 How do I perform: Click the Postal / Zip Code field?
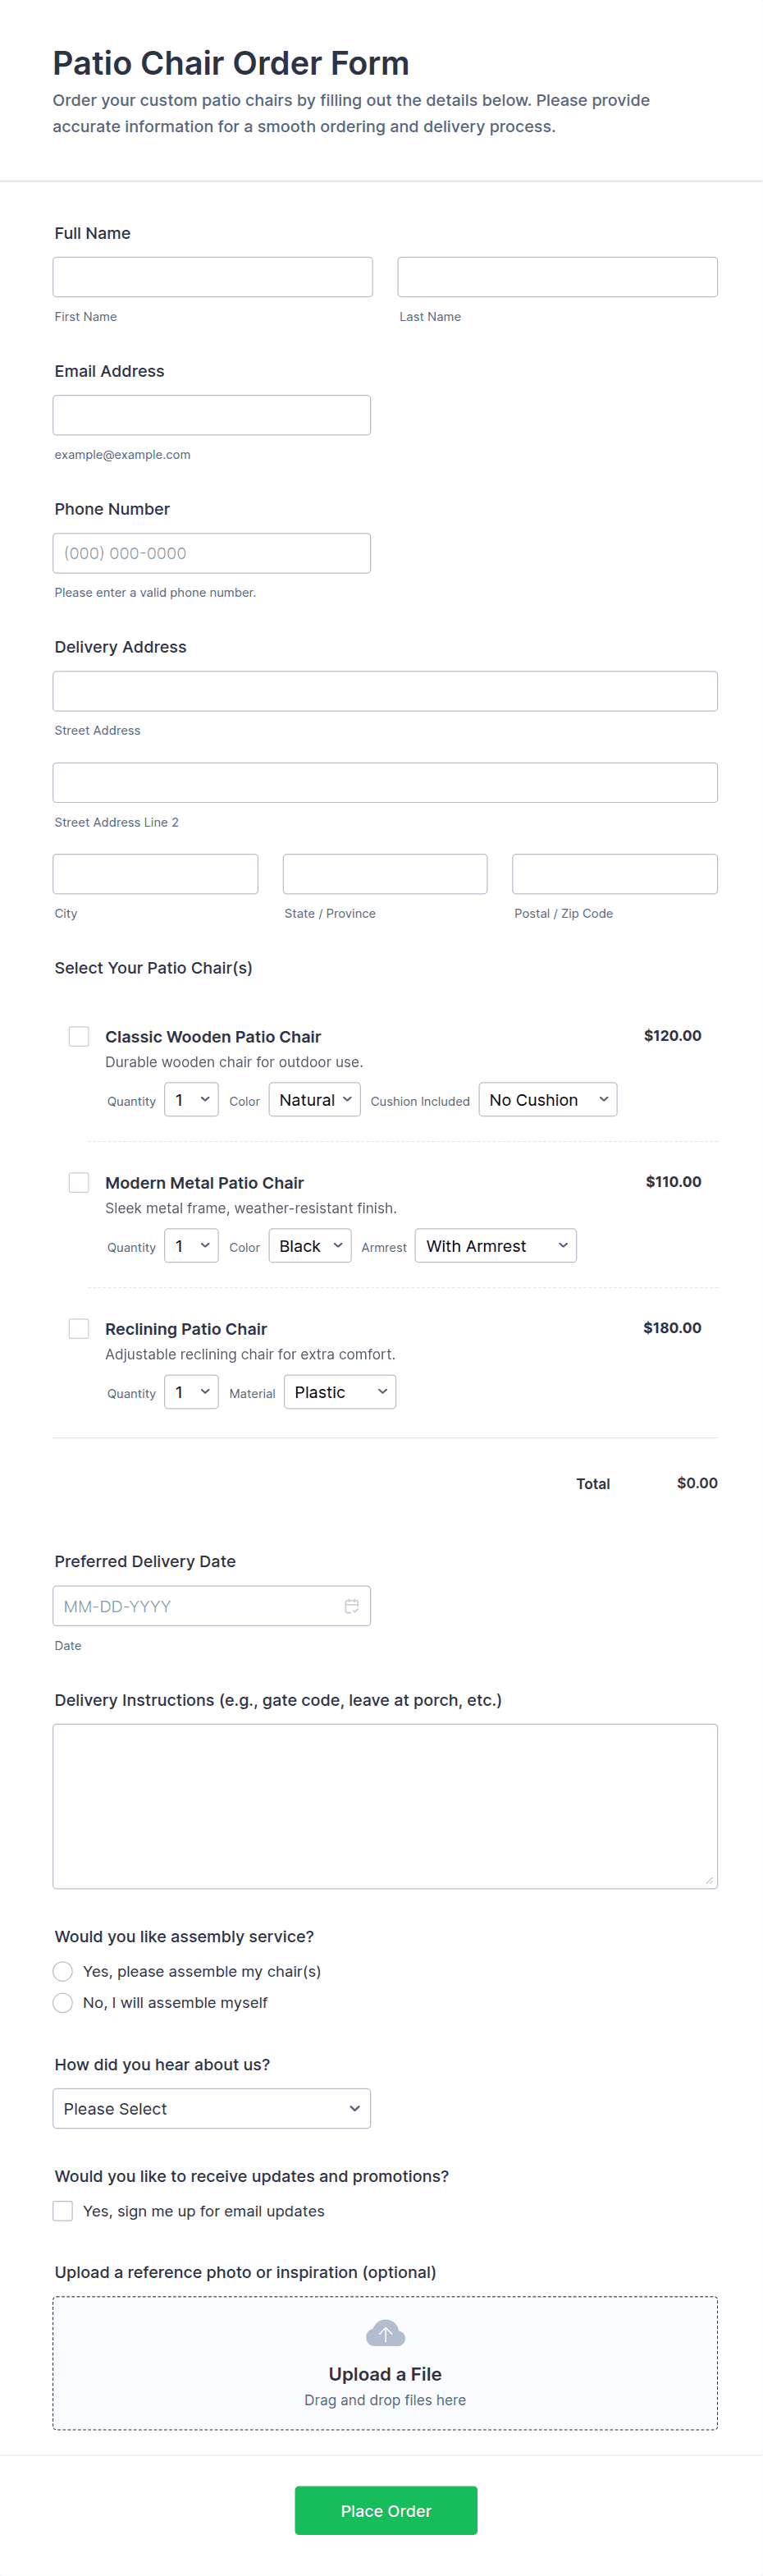pyautogui.click(x=614, y=874)
